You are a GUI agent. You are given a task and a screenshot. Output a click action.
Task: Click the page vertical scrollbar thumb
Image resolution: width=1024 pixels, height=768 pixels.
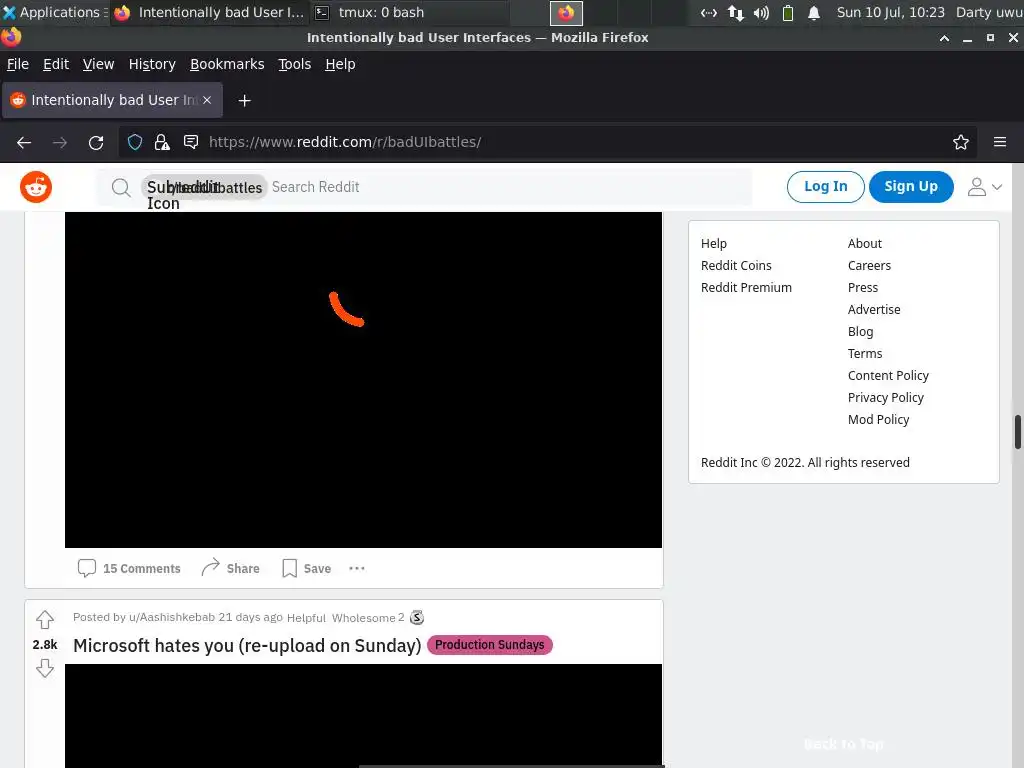[1017, 432]
